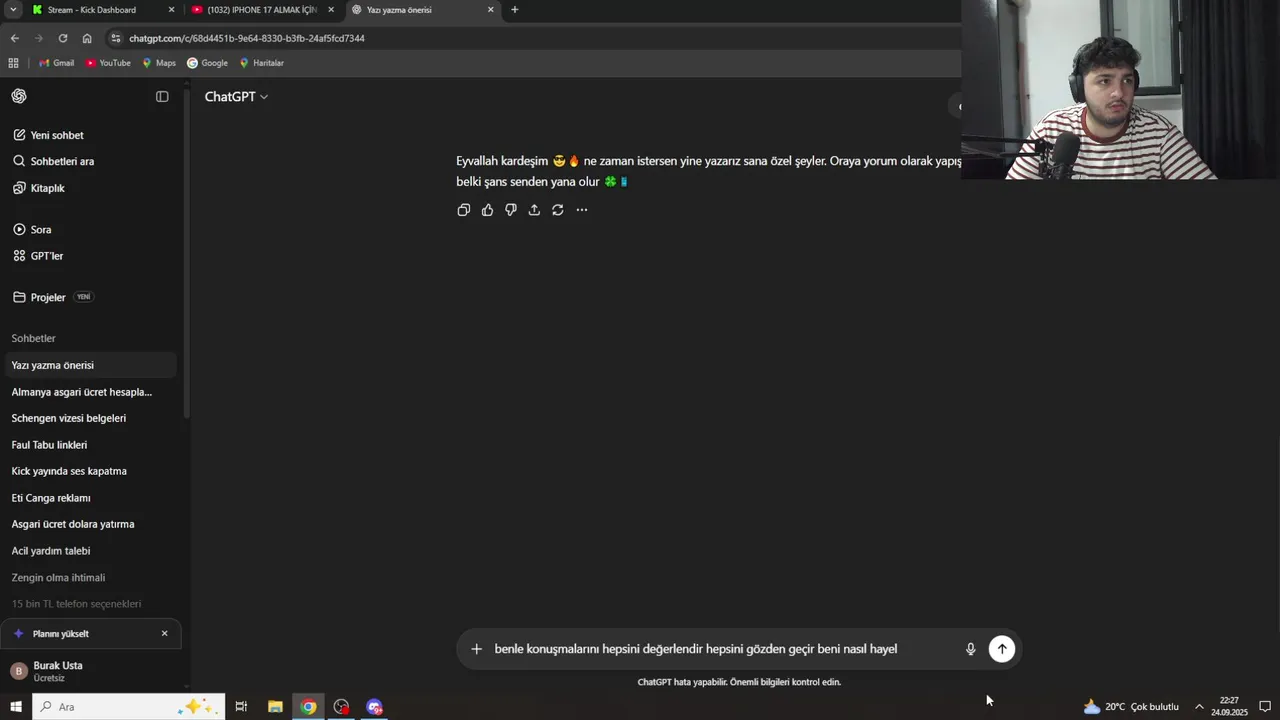The height and width of the screenshot is (720, 1280).
Task: Close the Kick Dashboard tab
Action: [171, 10]
